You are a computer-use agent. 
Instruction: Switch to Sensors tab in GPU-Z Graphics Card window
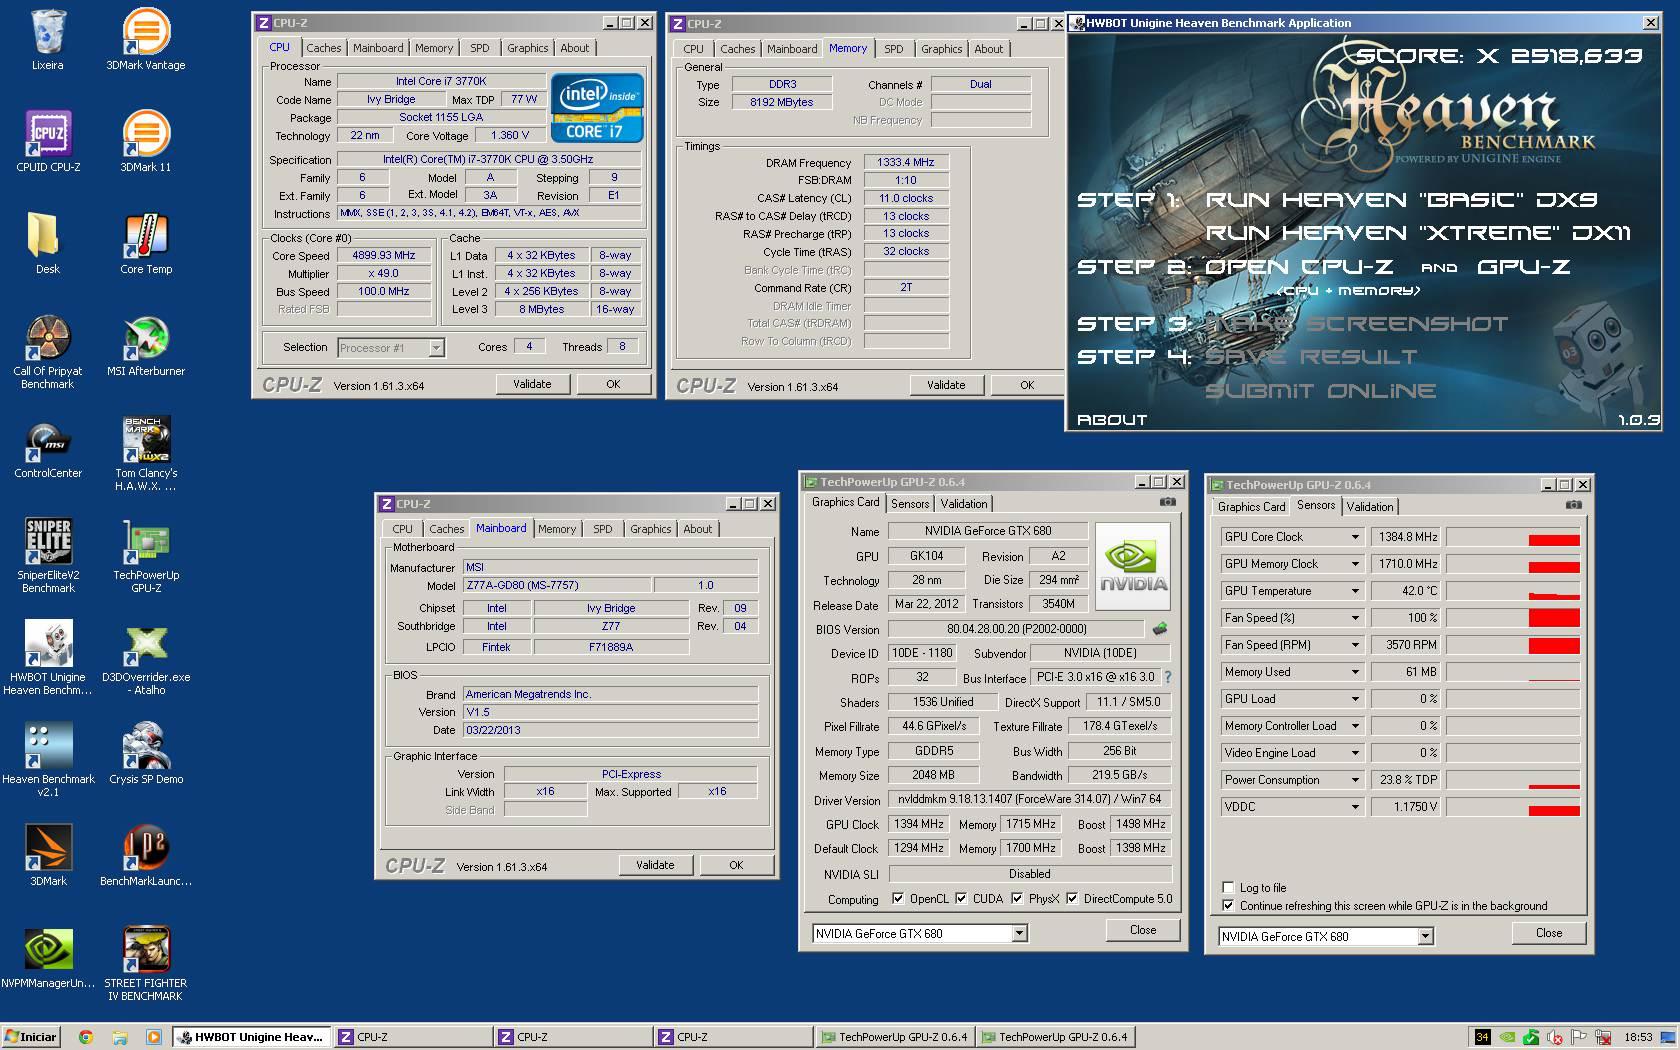pos(910,504)
